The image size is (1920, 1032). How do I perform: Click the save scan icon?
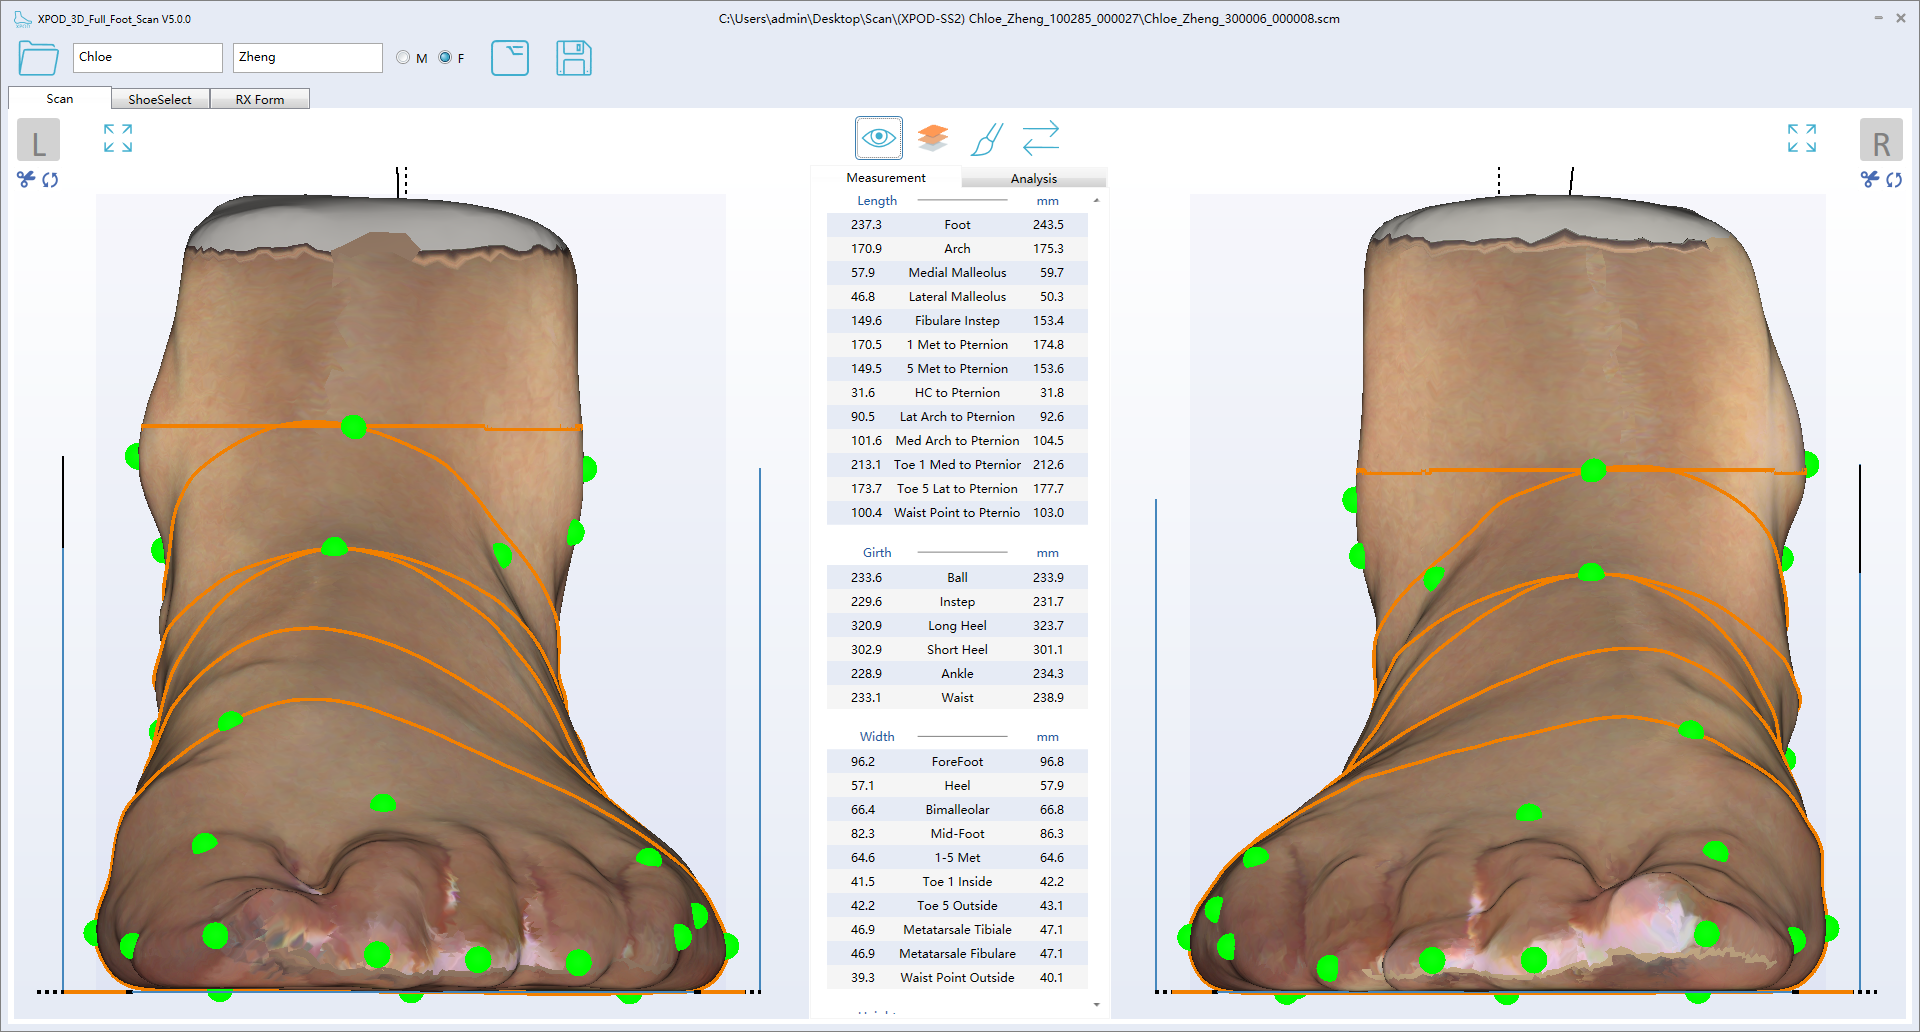pyautogui.click(x=573, y=58)
